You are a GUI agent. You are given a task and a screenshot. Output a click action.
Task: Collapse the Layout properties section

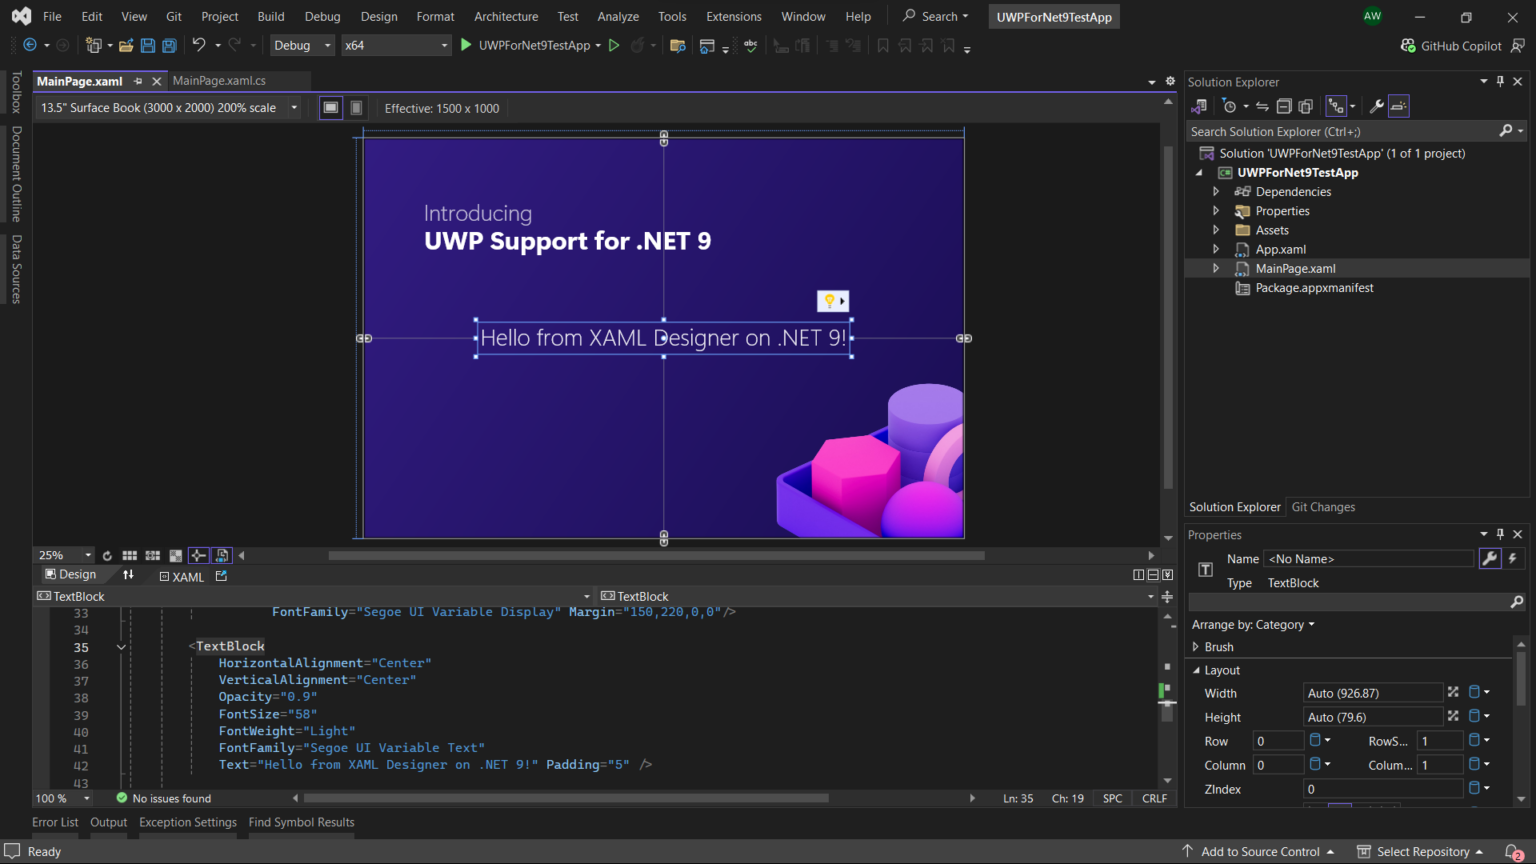1196,670
